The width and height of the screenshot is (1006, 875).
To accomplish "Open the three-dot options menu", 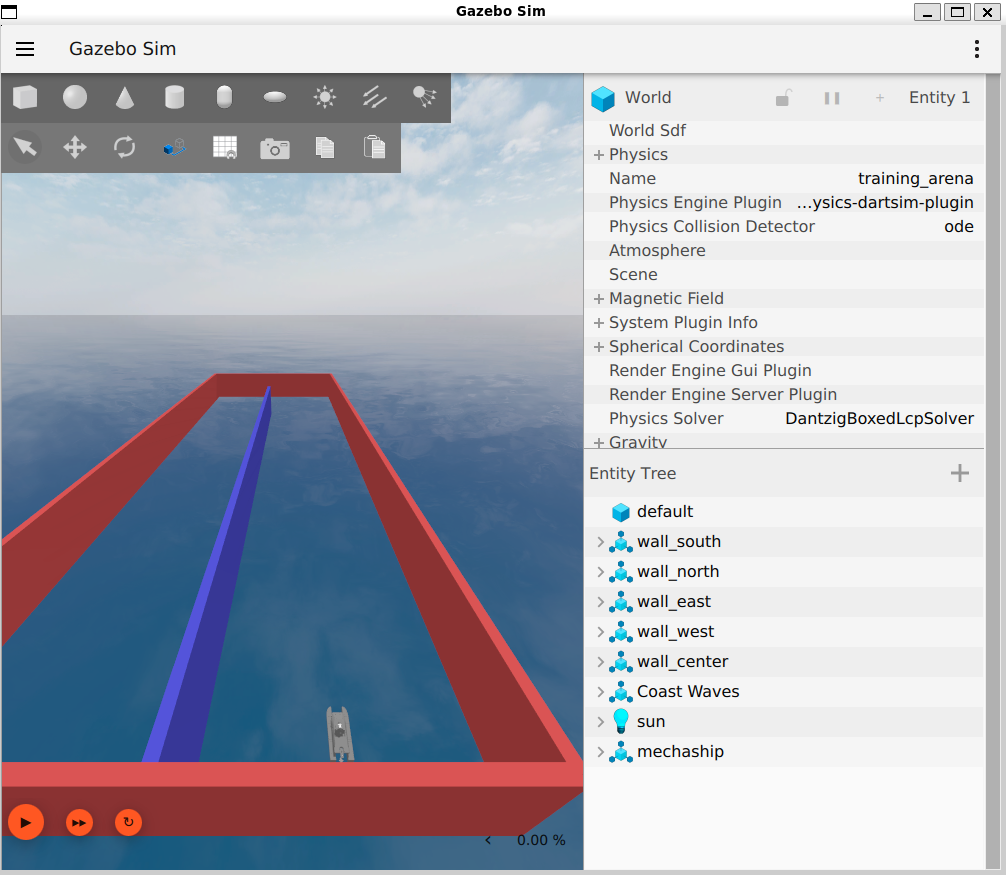I will (976, 49).
